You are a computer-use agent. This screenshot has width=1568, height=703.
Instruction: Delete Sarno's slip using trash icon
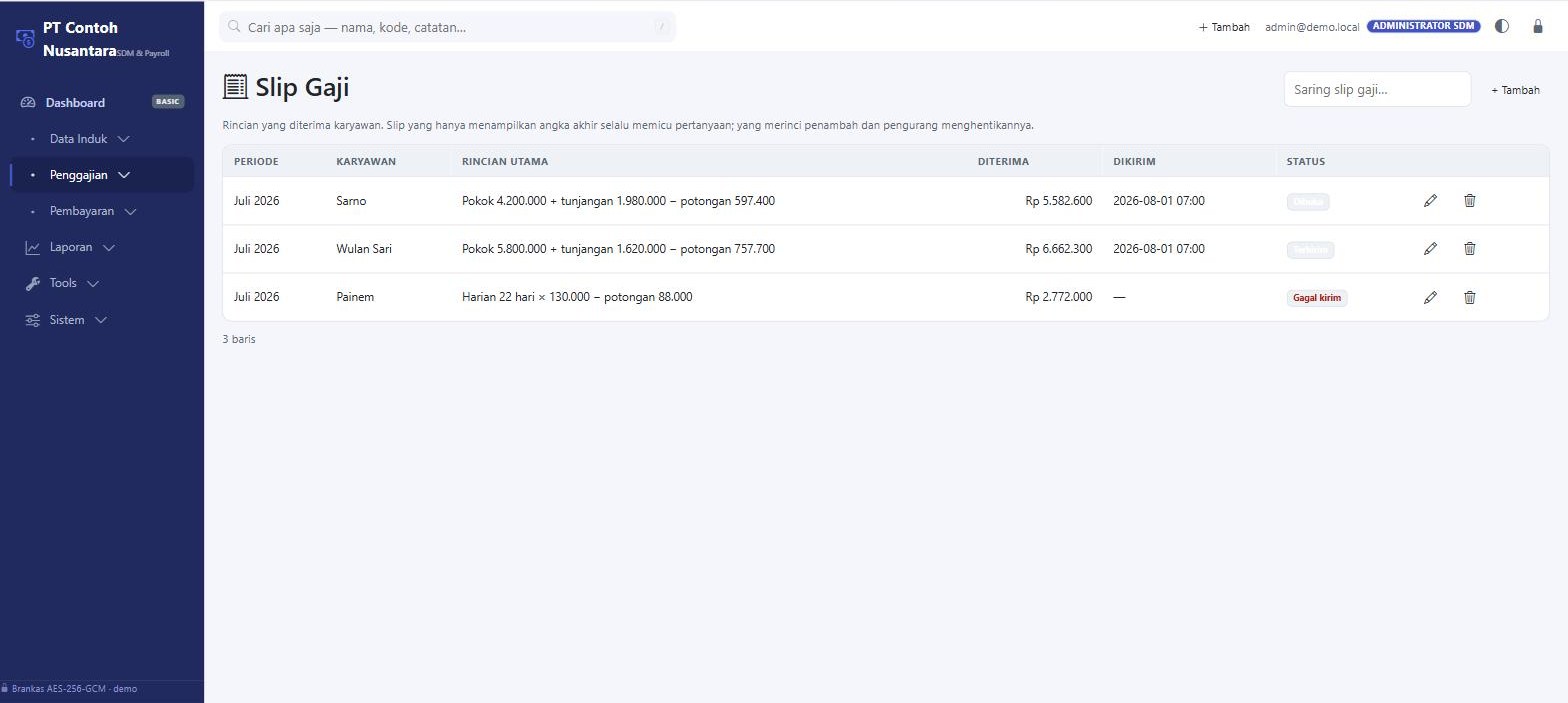1469,201
